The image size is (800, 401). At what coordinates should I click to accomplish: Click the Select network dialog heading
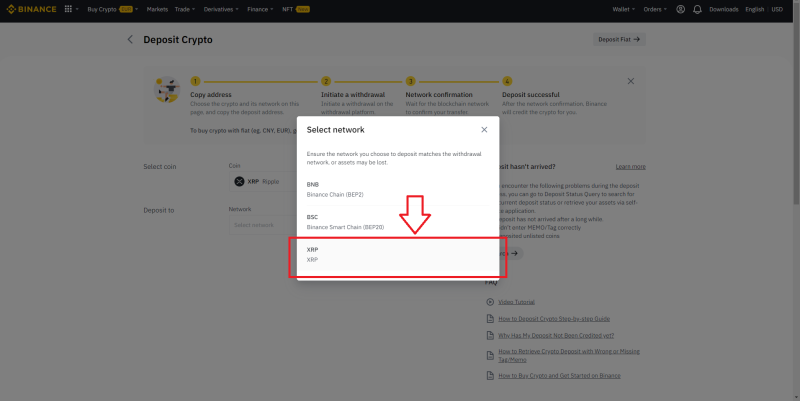pyautogui.click(x=335, y=130)
